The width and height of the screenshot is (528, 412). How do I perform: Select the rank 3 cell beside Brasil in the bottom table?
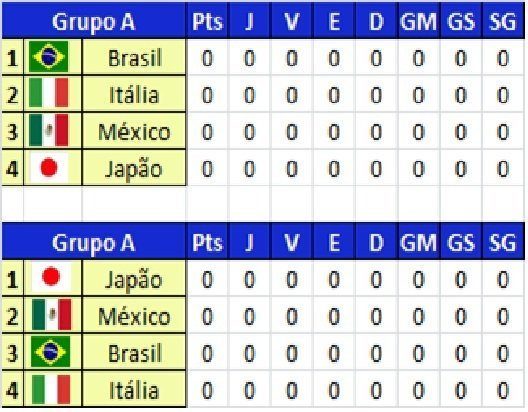12,352
